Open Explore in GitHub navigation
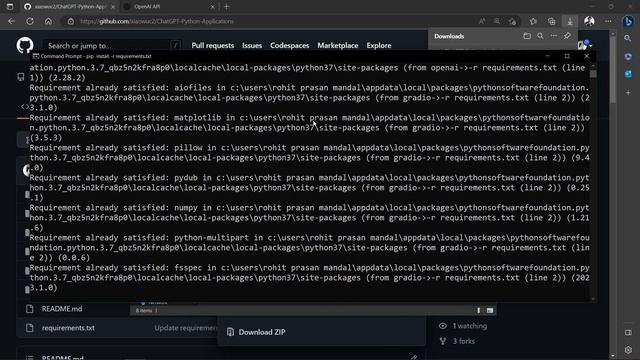Screen dimensions: 640x360 [x=379, y=45]
